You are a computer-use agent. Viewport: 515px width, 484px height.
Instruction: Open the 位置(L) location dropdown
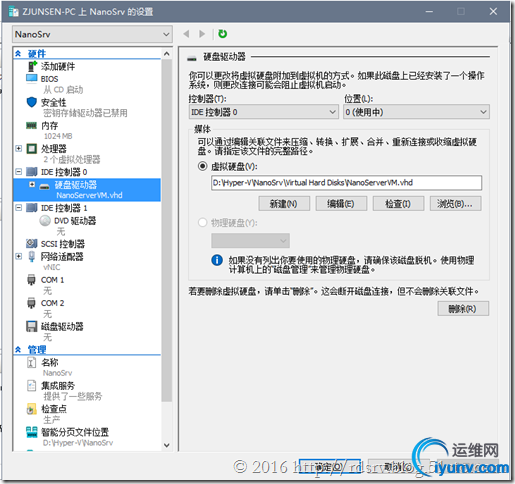pos(416,112)
